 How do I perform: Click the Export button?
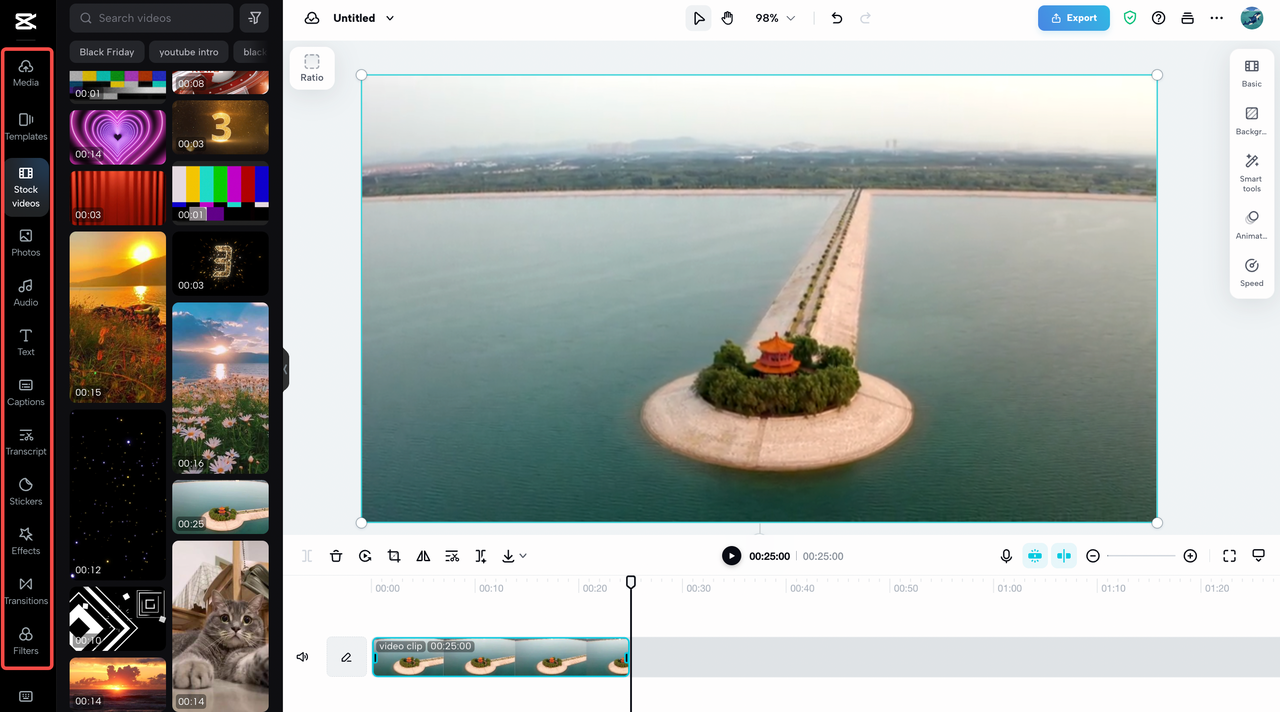coord(1073,18)
